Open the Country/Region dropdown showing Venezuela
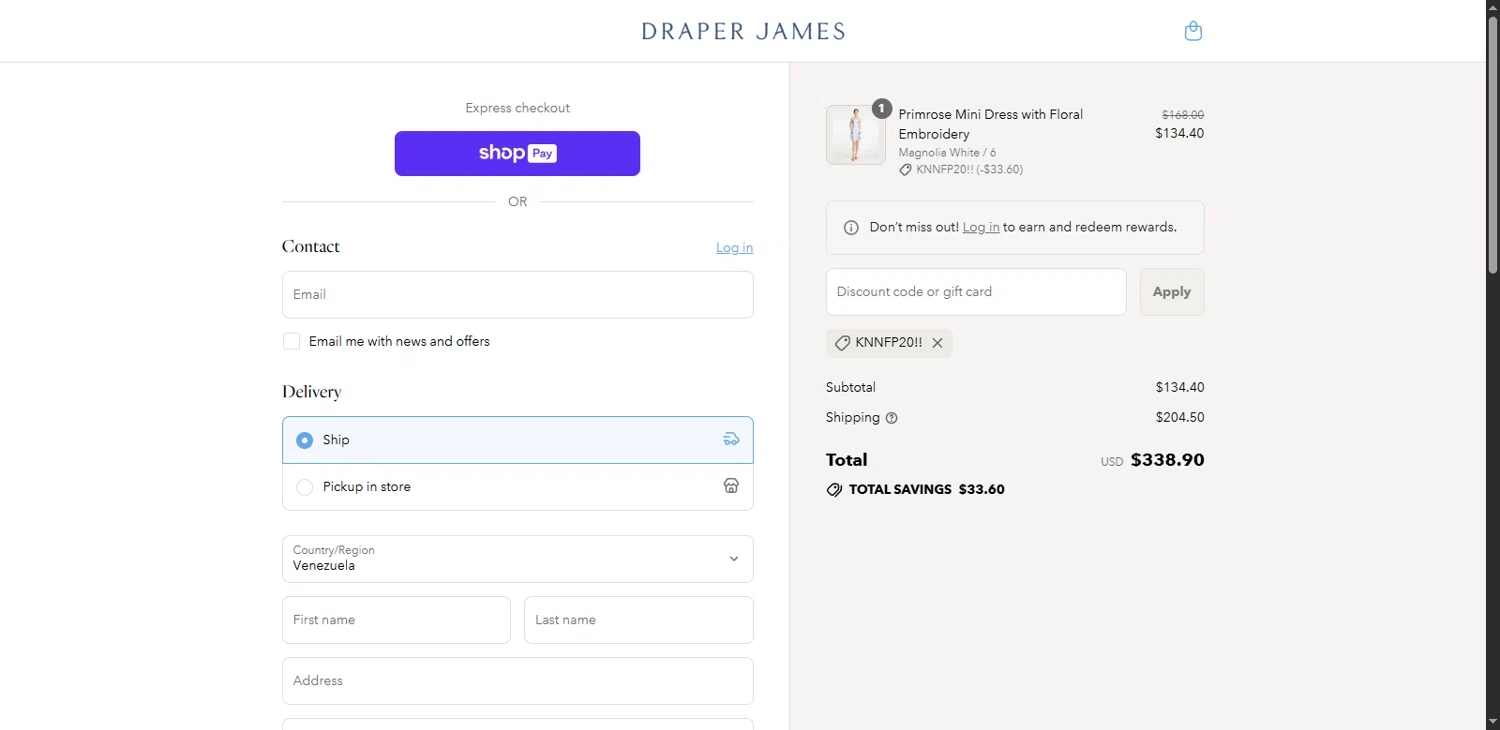The image size is (1500, 730). pyautogui.click(x=517, y=559)
